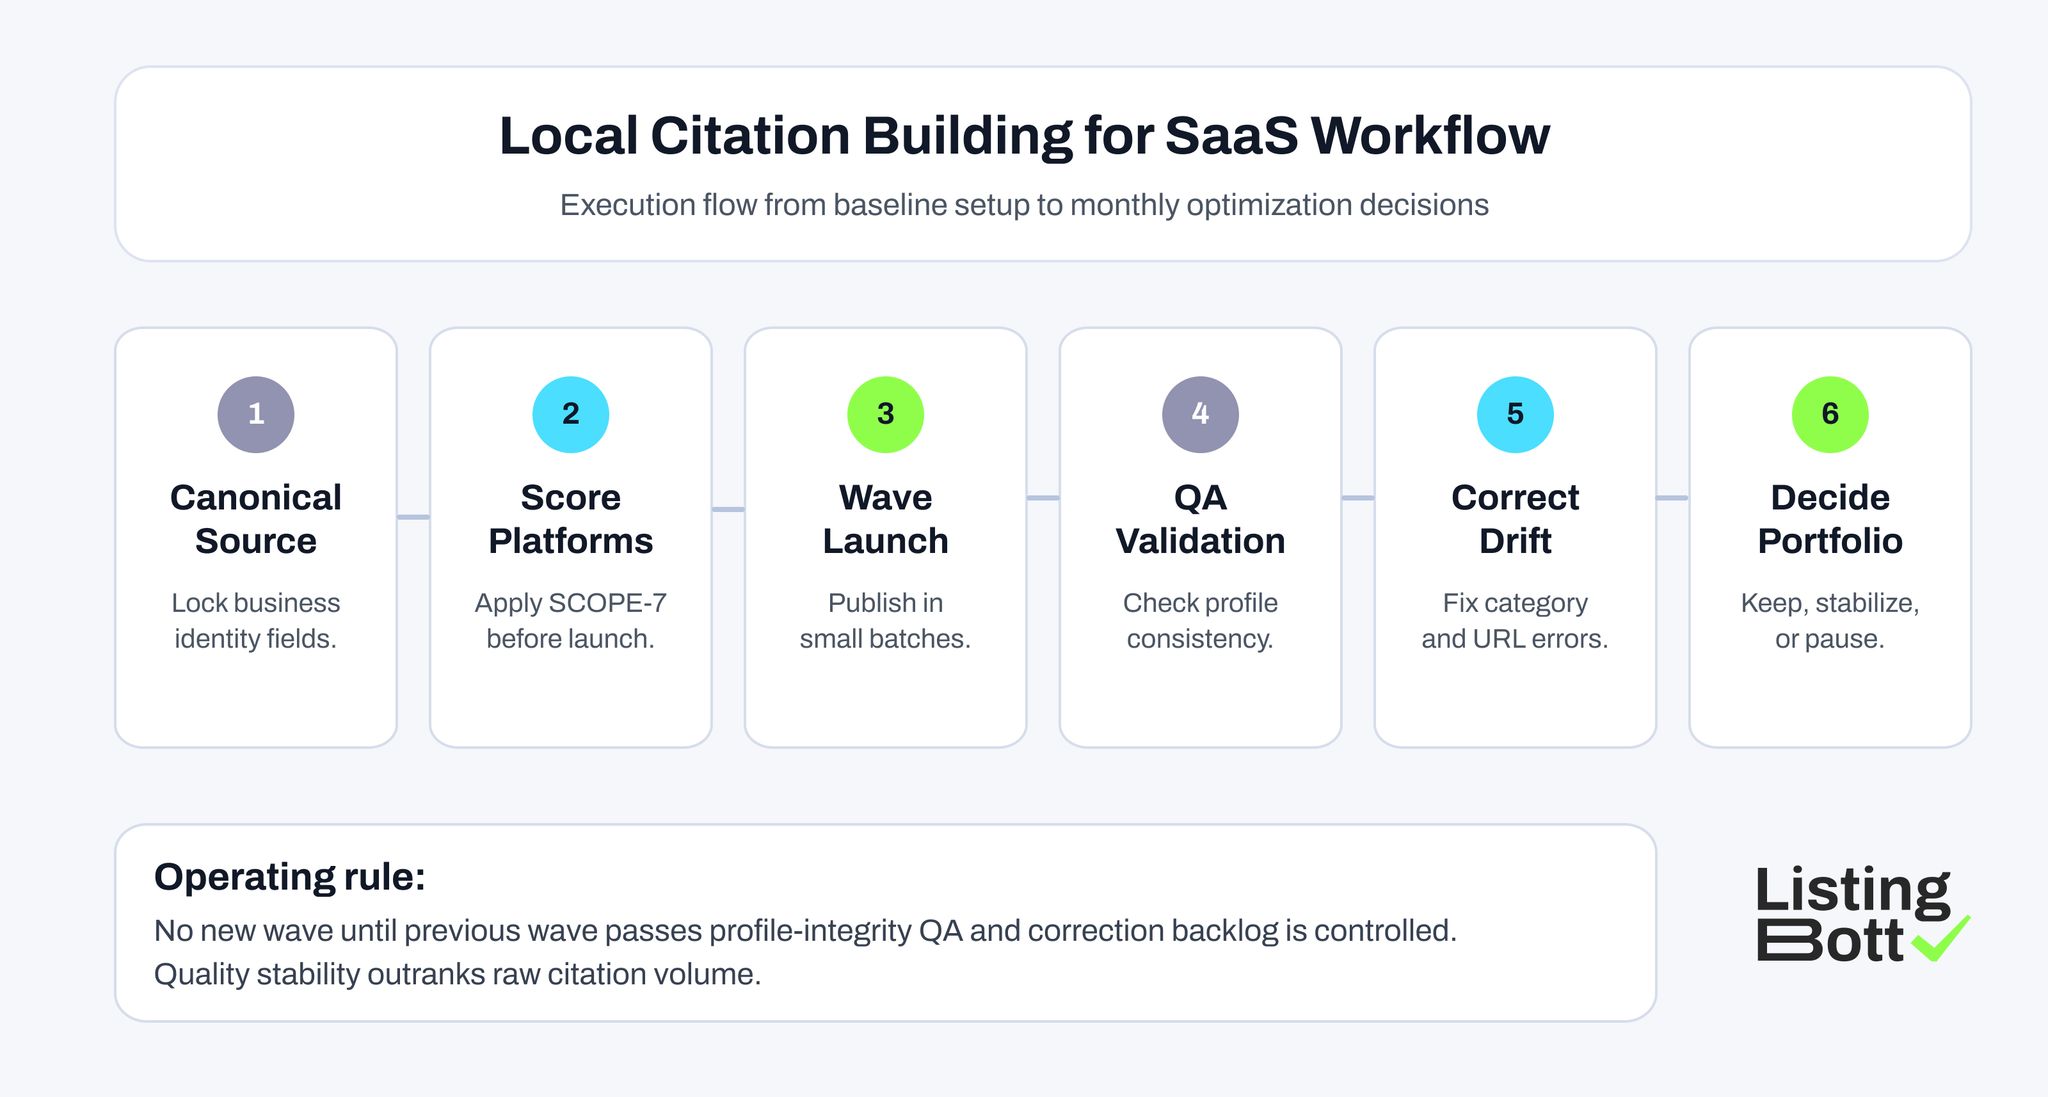Select the green circle numbered 6

1830,413
